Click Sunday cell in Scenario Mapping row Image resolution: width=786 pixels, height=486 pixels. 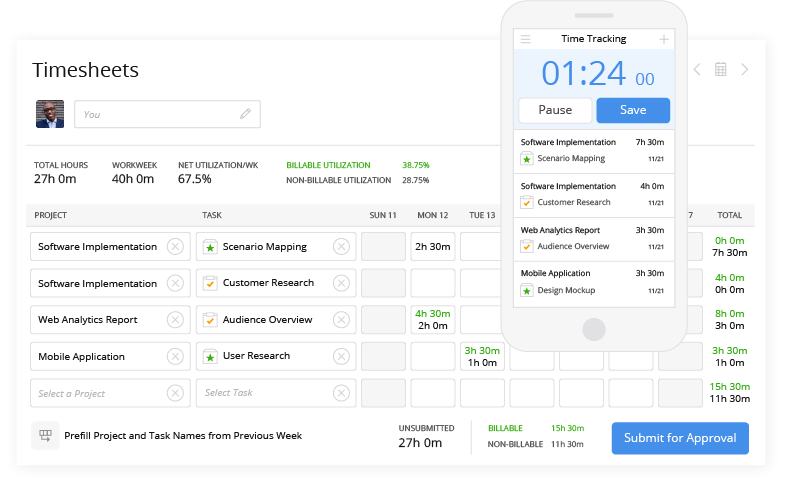383,247
